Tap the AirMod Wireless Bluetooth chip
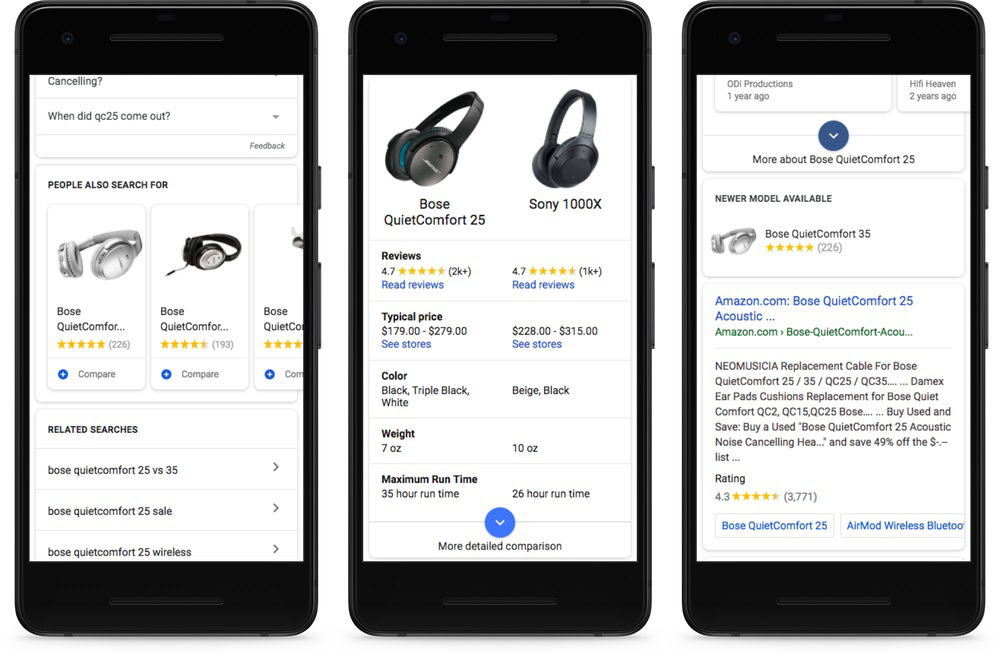The image size is (1000, 655). 902,526
